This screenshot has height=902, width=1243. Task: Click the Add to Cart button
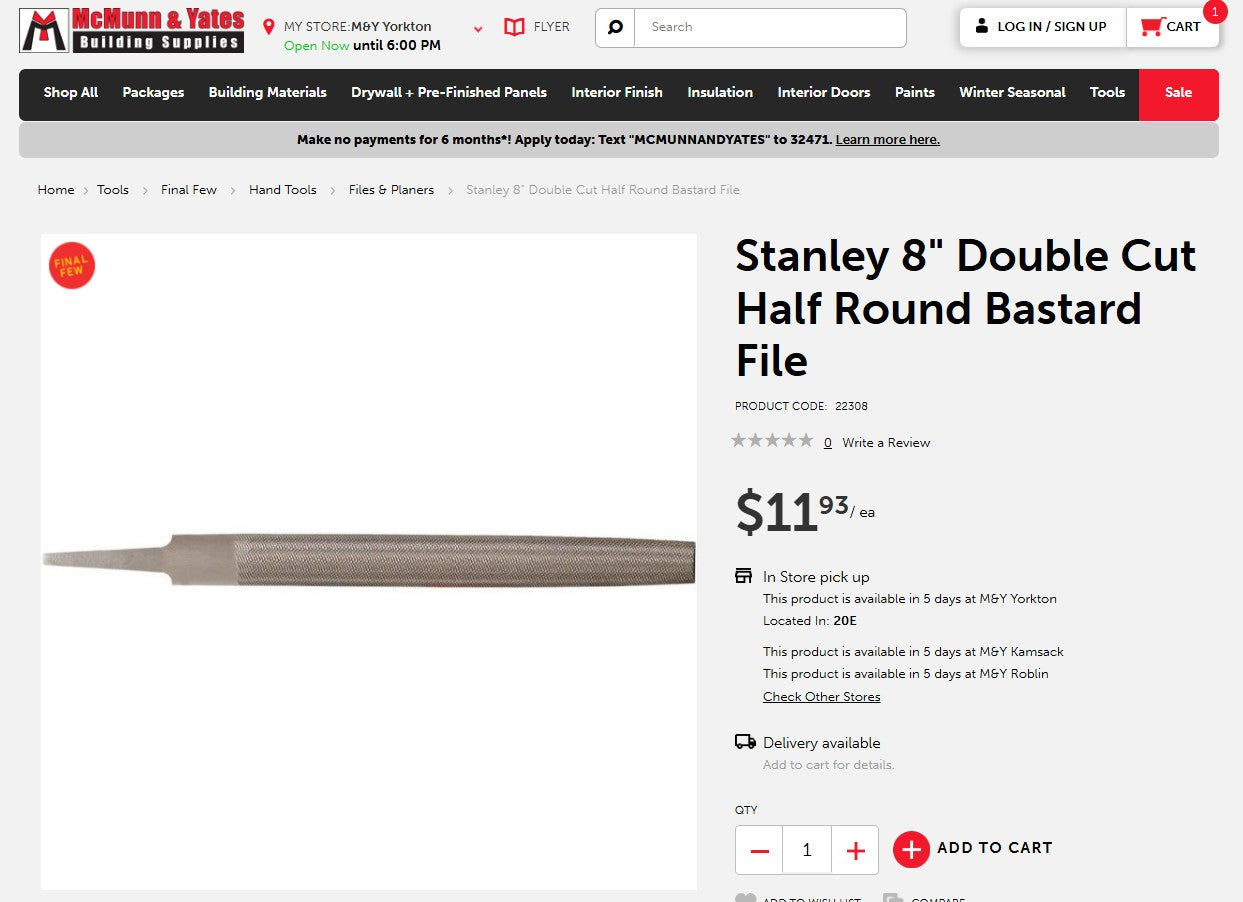click(972, 849)
